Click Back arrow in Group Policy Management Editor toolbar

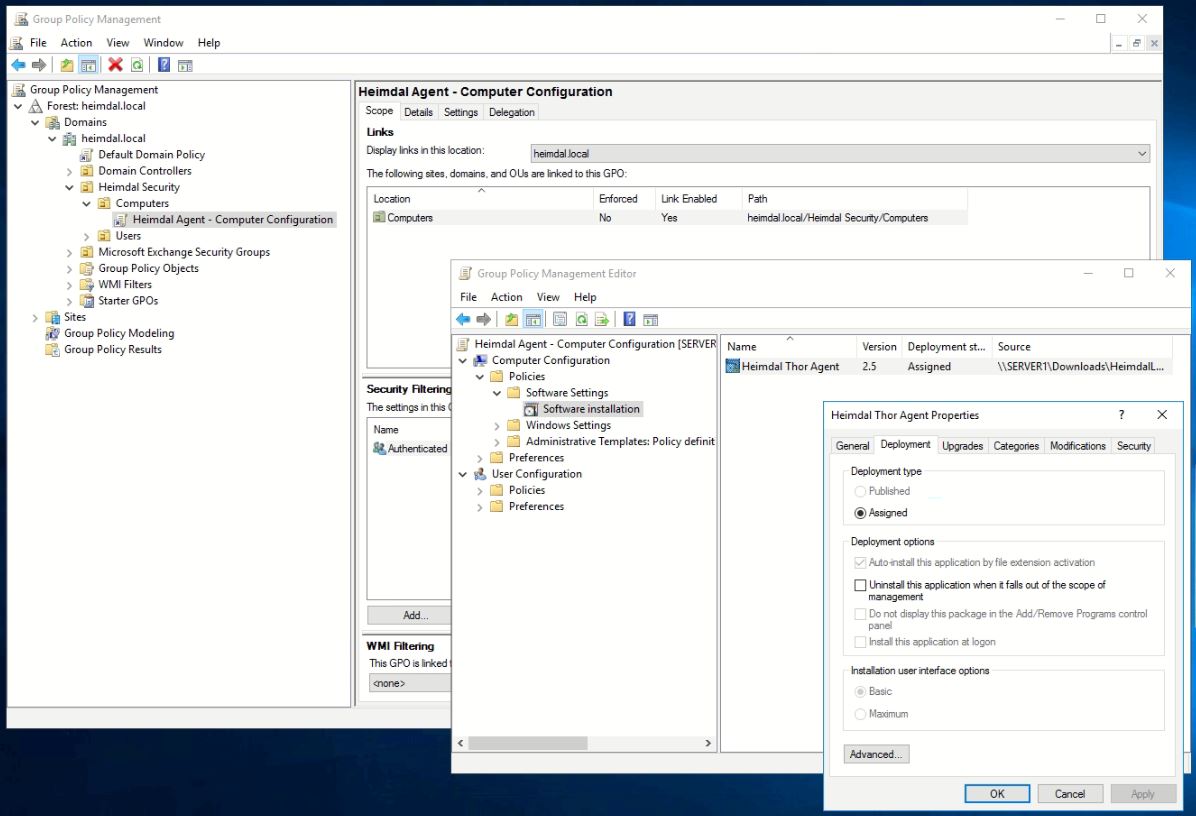click(463, 319)
